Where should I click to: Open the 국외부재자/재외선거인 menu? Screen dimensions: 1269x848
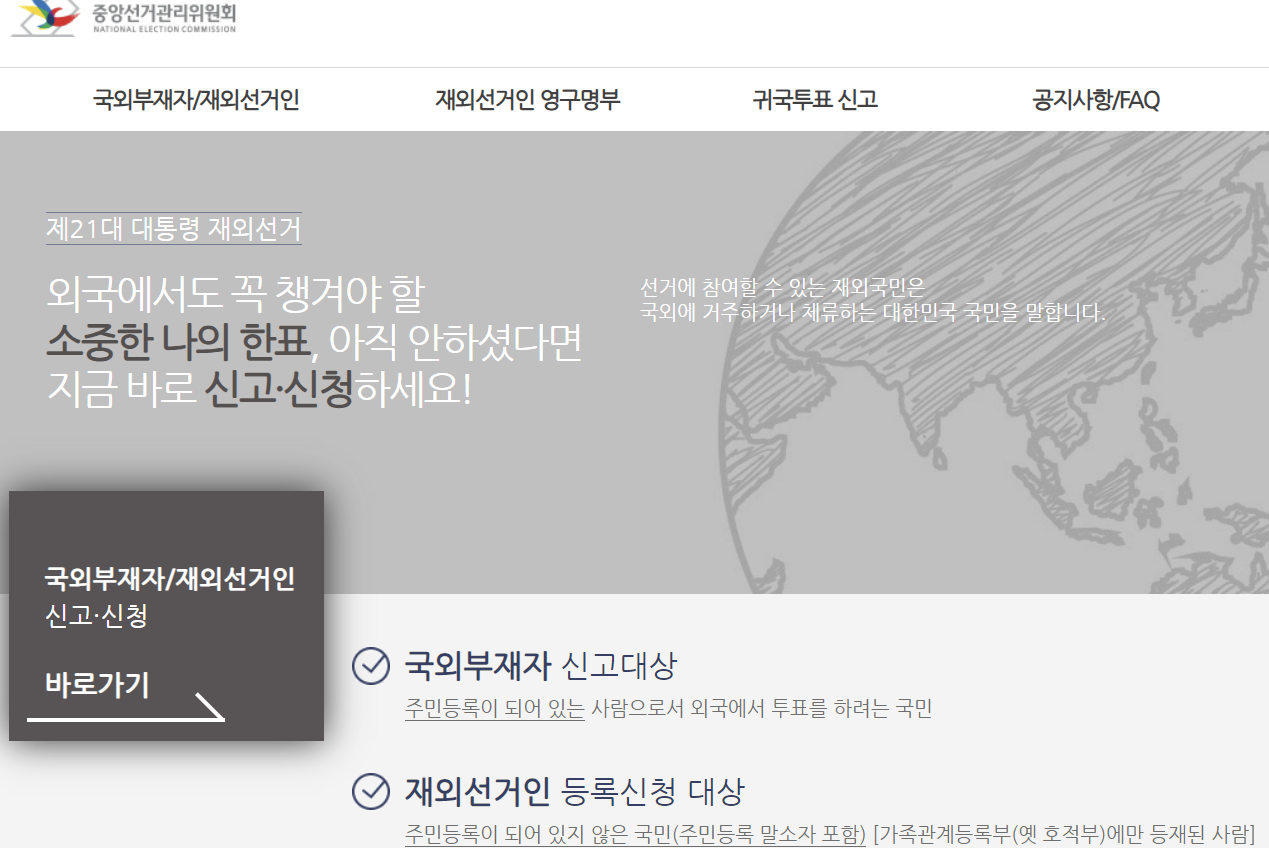click(x=196, y=100)
